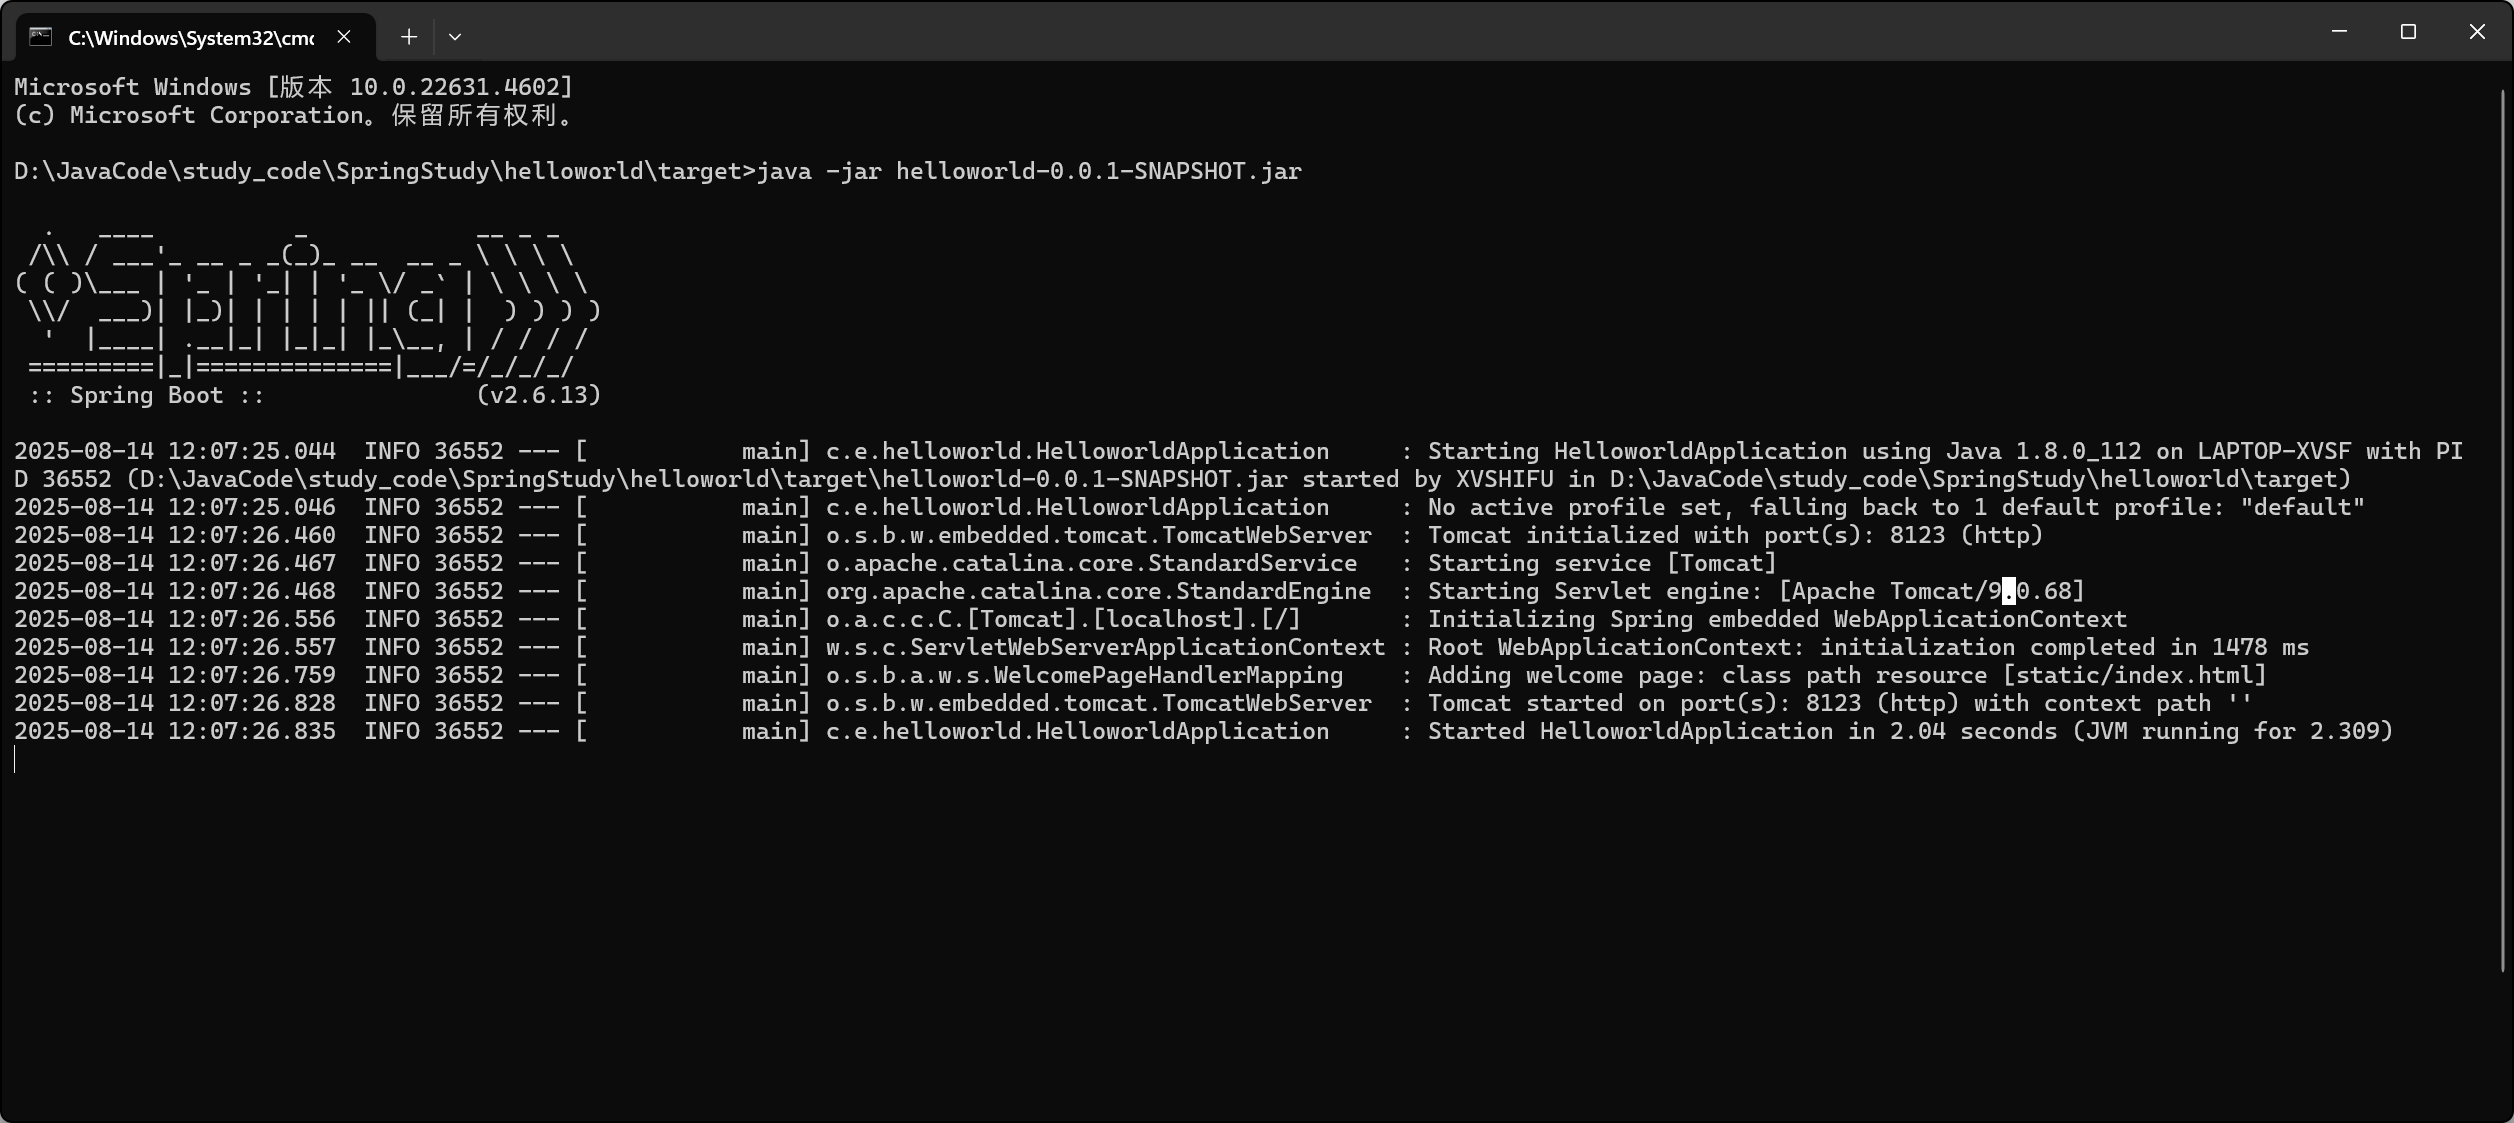Open a new terminal tab with the plus button
Screen dimensions: 2514x1123
409,37
